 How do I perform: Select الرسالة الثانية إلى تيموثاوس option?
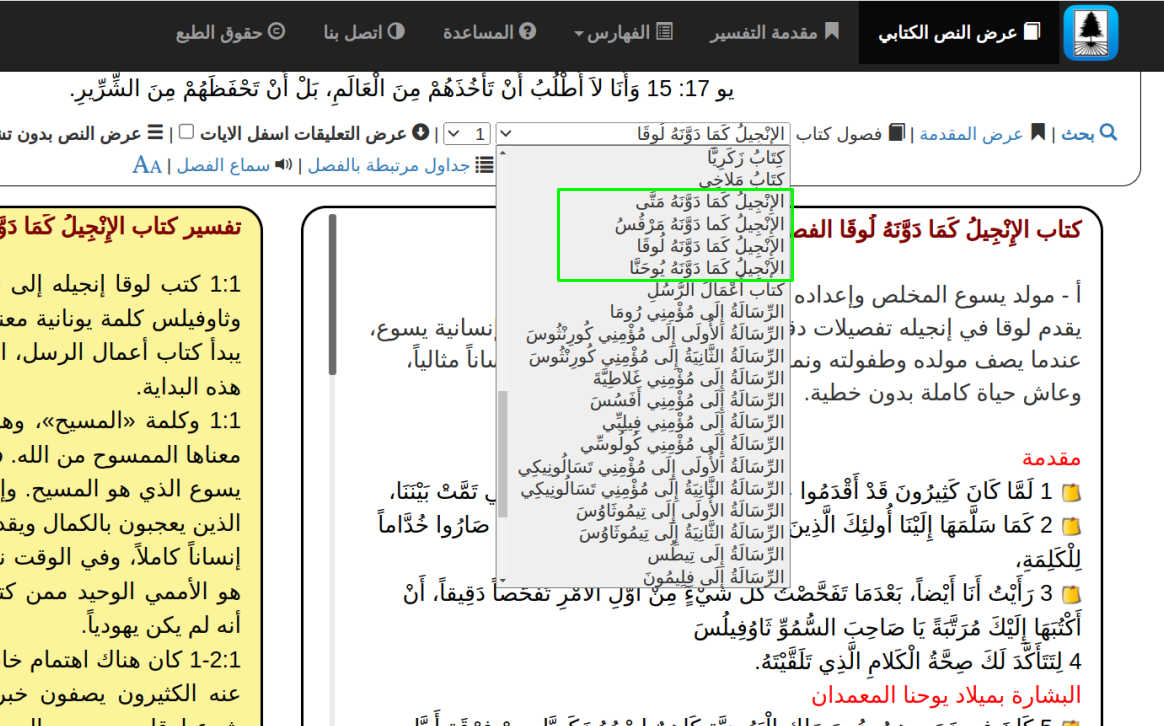681,533
